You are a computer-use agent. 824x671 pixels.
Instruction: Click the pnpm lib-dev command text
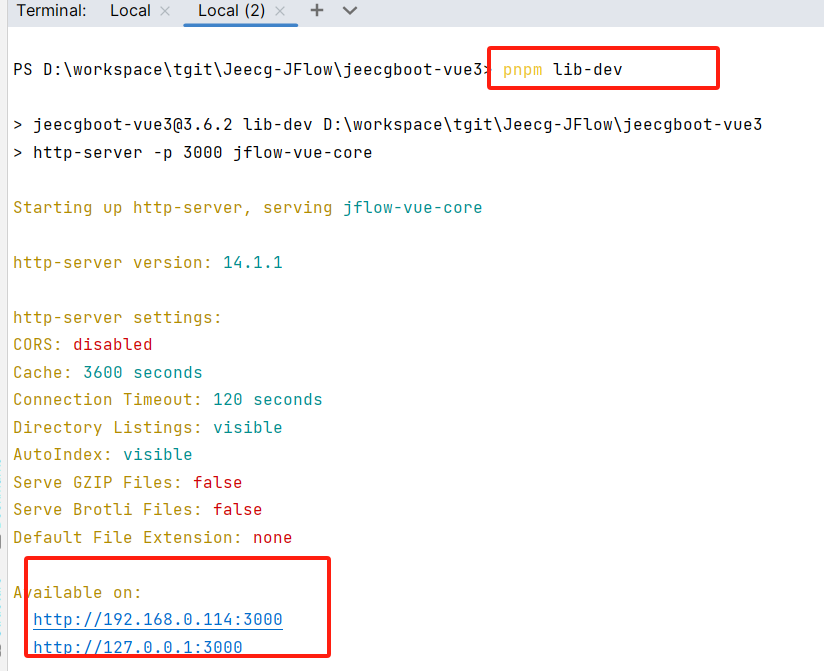563,70
